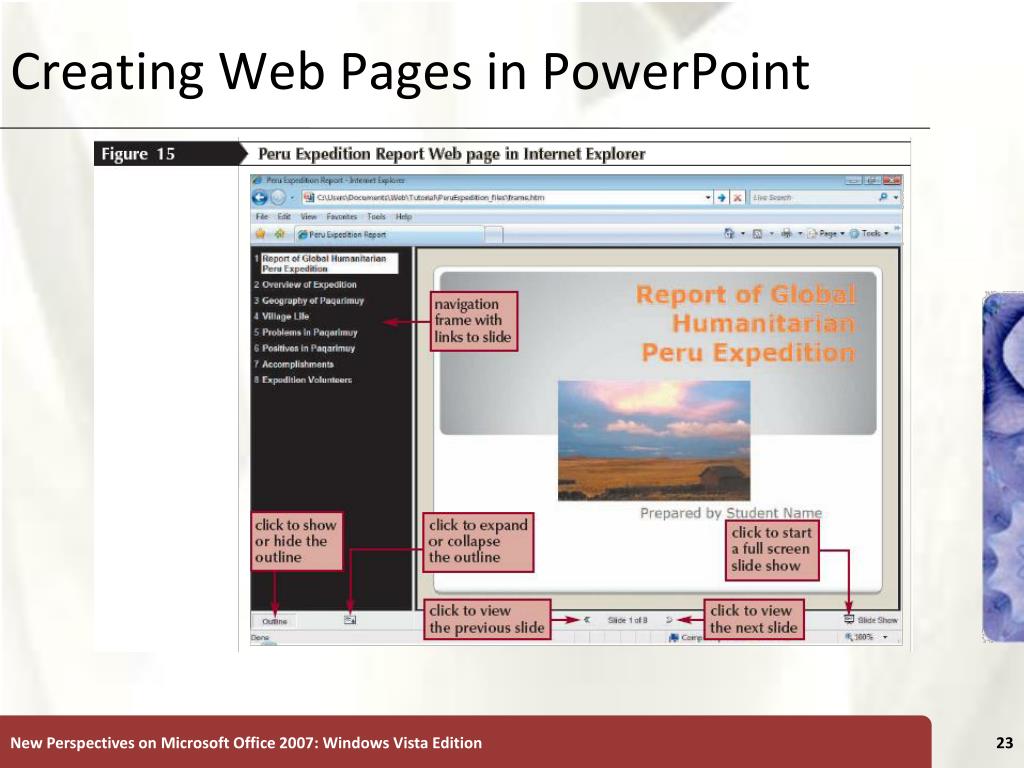Click the previous slide arrow
Viewport: 1024px width, 768px height.
[587, 620]
